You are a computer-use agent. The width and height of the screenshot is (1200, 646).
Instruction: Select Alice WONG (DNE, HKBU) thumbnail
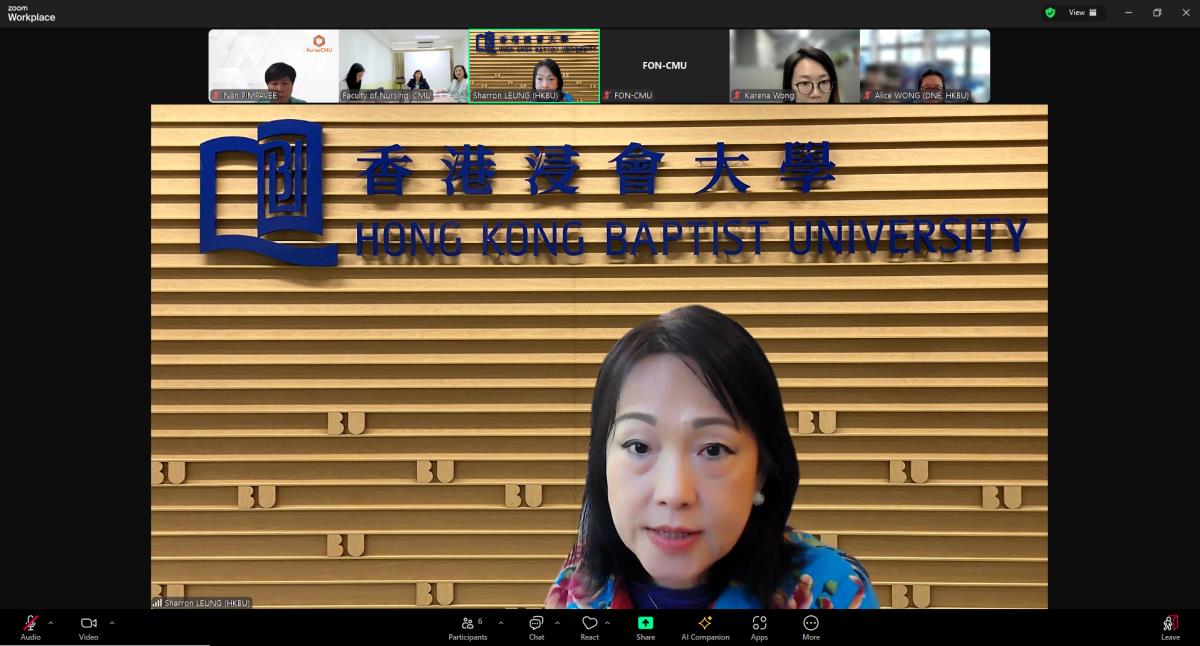925,66
